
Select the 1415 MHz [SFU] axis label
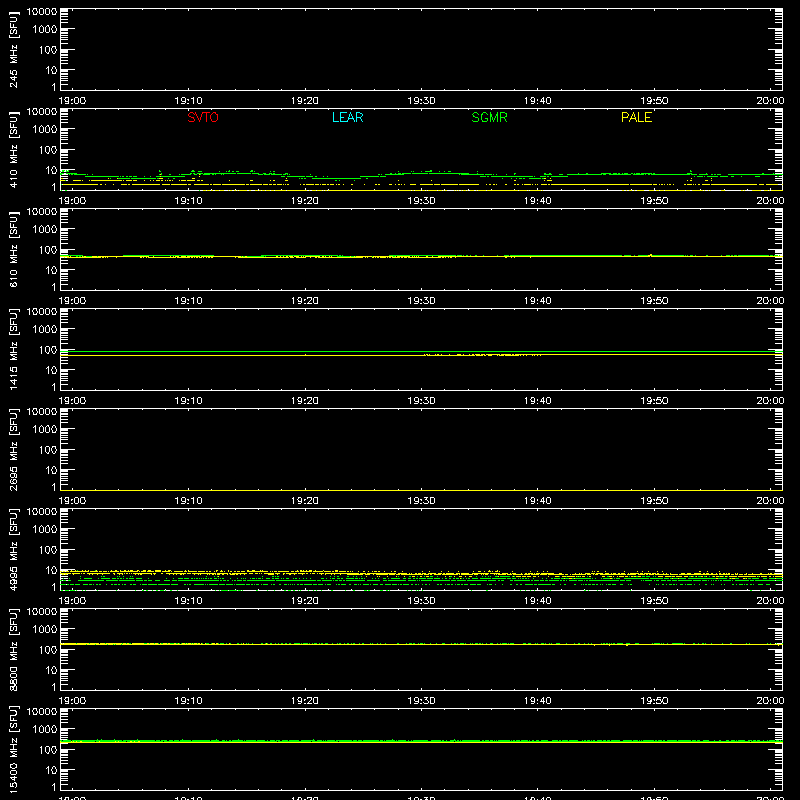pos(13,349)
